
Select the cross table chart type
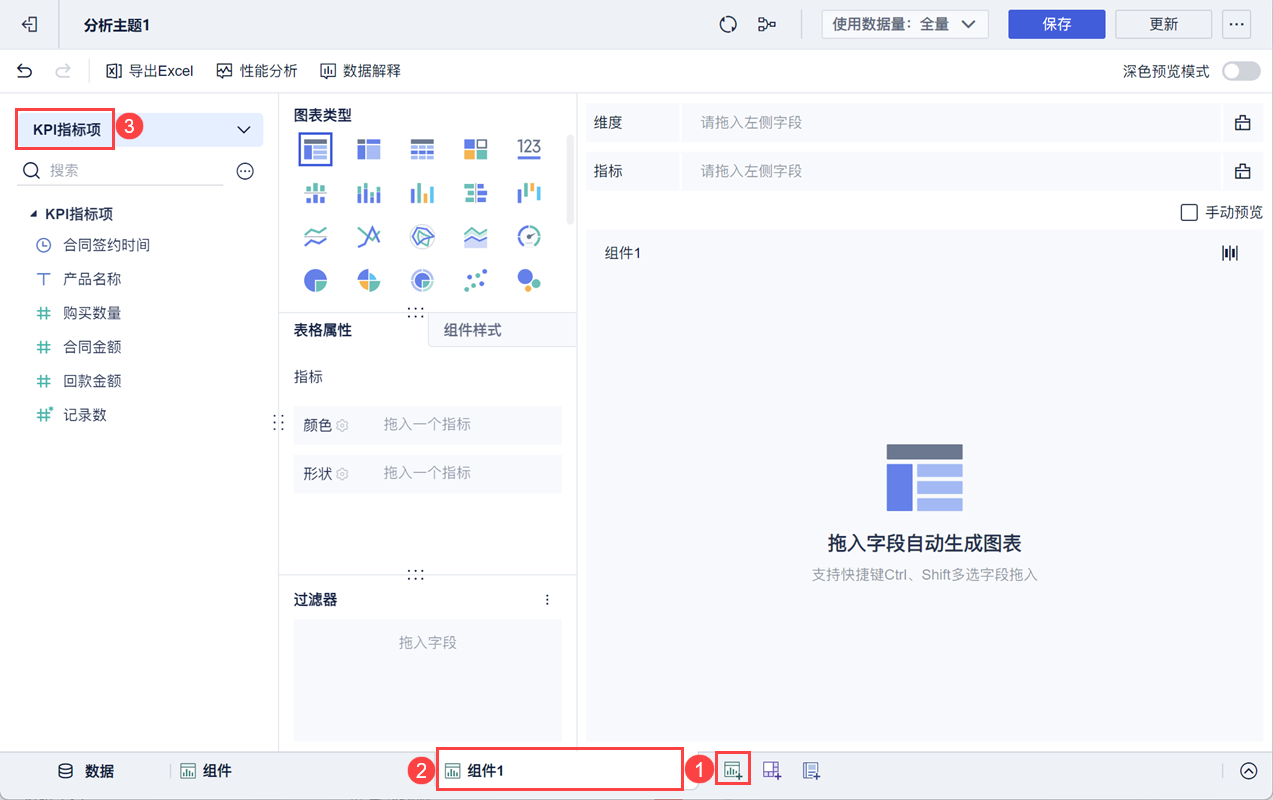(369, 150)
